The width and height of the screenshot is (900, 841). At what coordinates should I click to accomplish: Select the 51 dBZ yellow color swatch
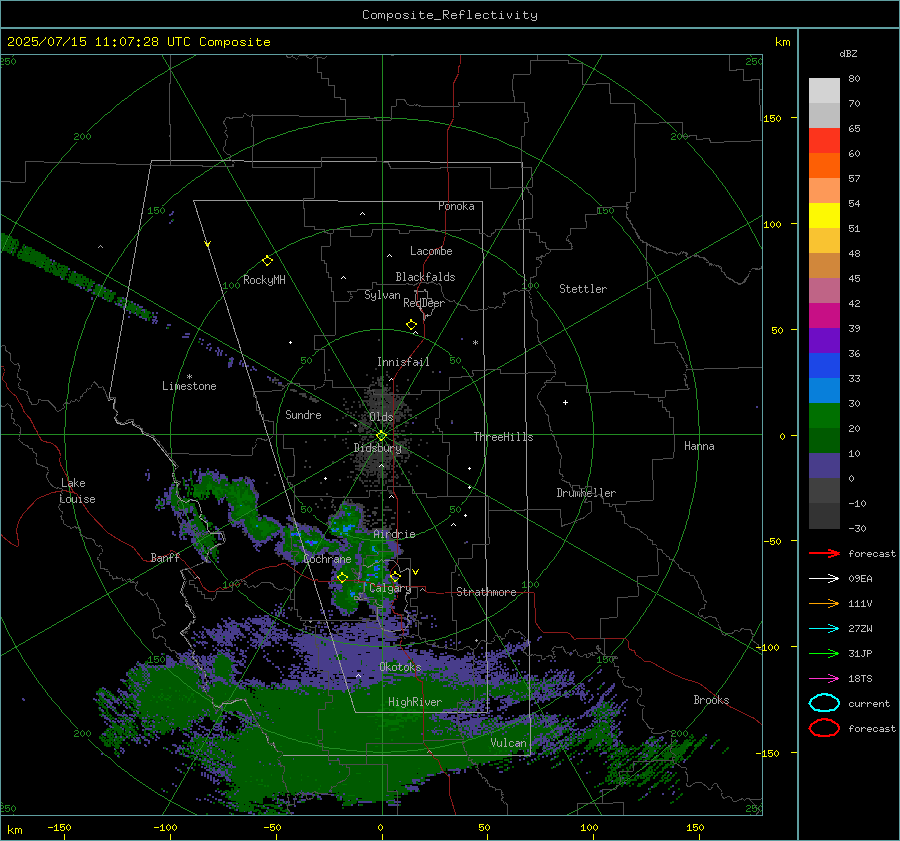click(x=824, y=215)
